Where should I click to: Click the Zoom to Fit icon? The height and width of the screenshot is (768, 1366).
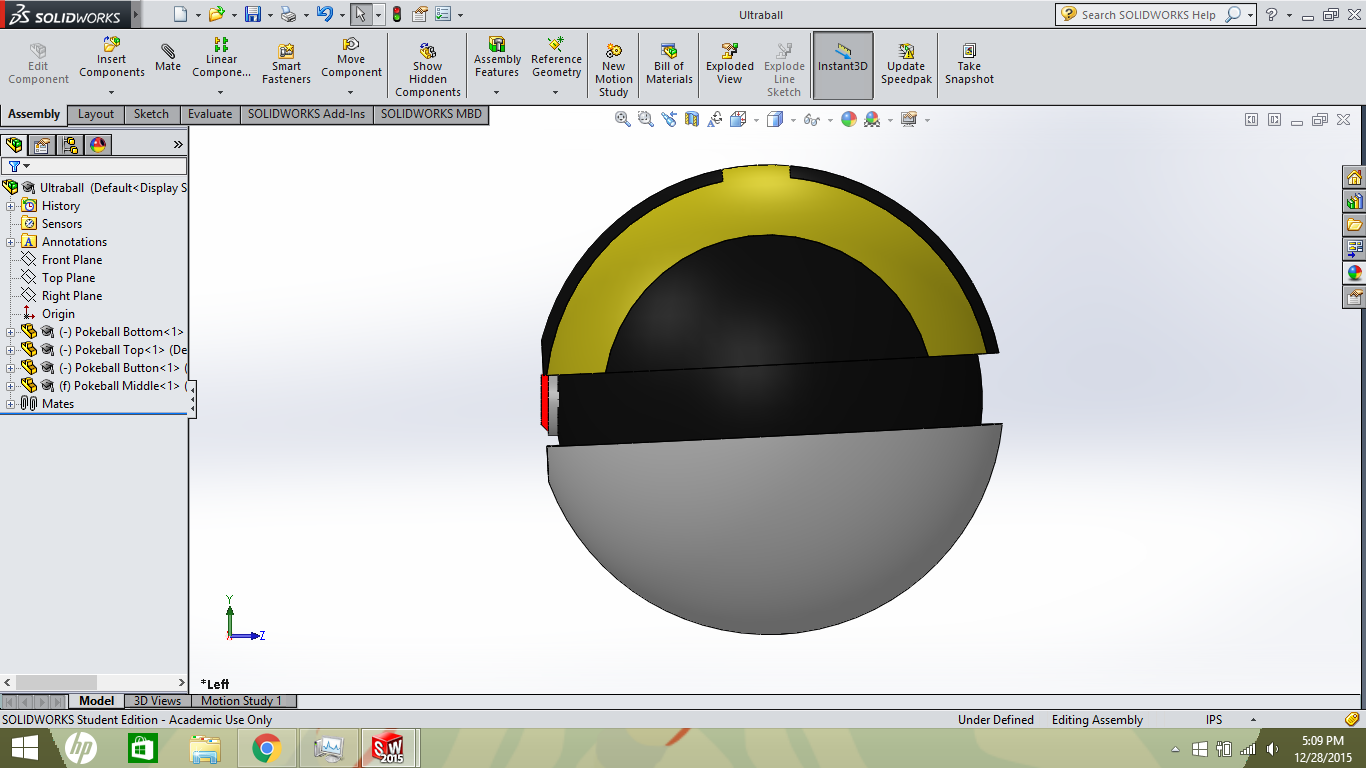click(622, 119)
